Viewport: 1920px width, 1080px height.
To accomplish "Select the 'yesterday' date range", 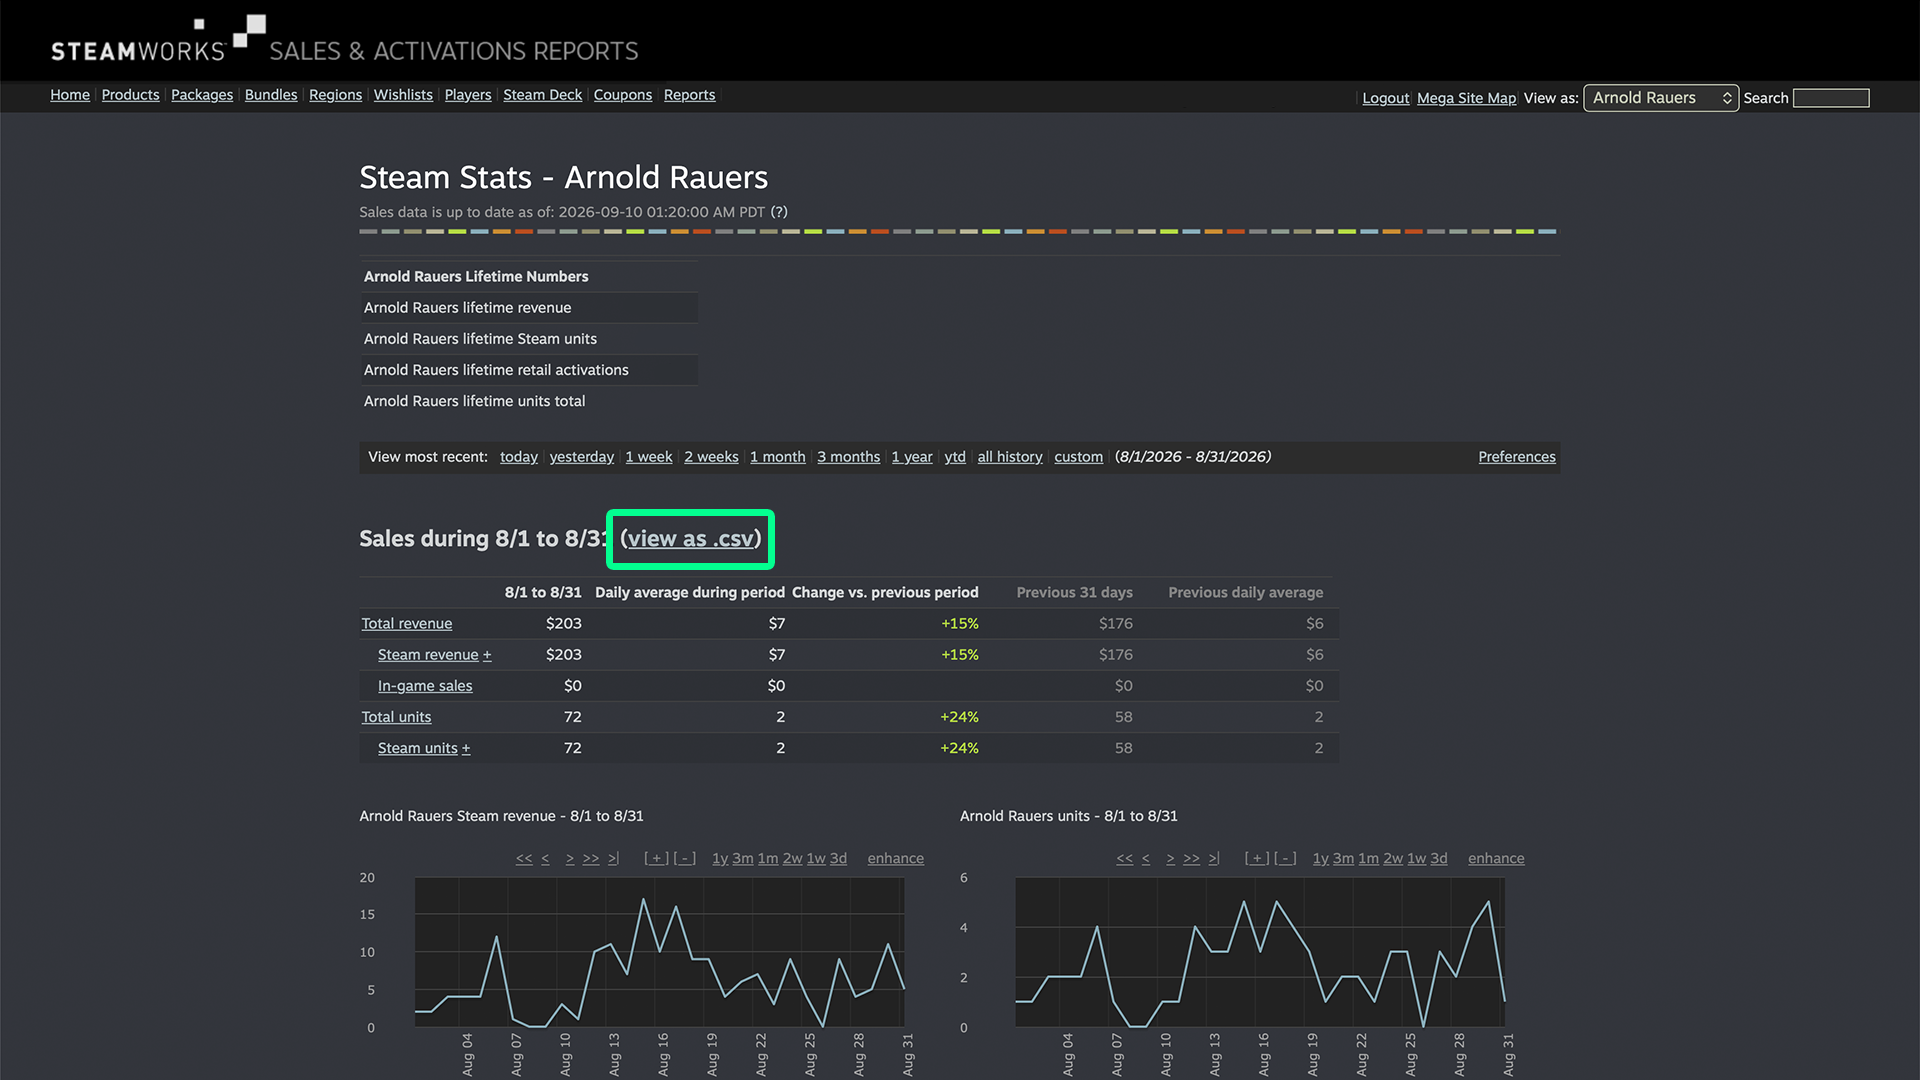I will (582, 457).
